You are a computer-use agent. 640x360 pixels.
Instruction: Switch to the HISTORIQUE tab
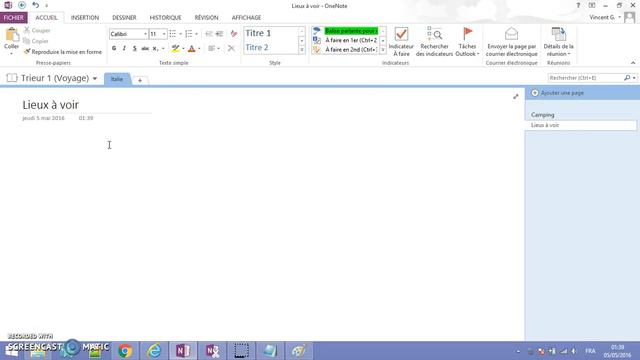tap(165, 18)
